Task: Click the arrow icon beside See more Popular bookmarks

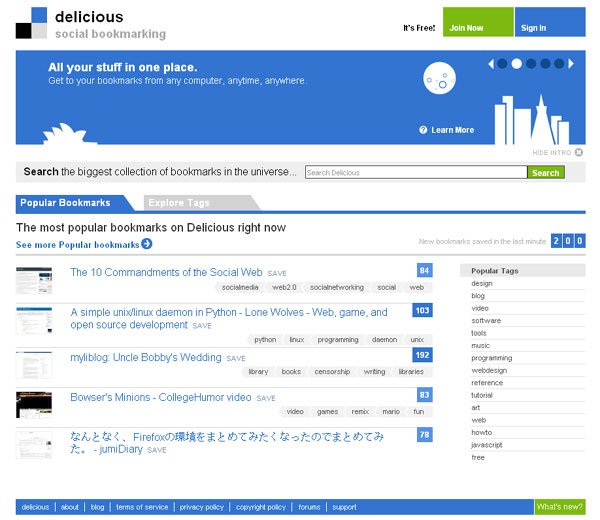Action: pyautogui.click(x=147, y=244)
